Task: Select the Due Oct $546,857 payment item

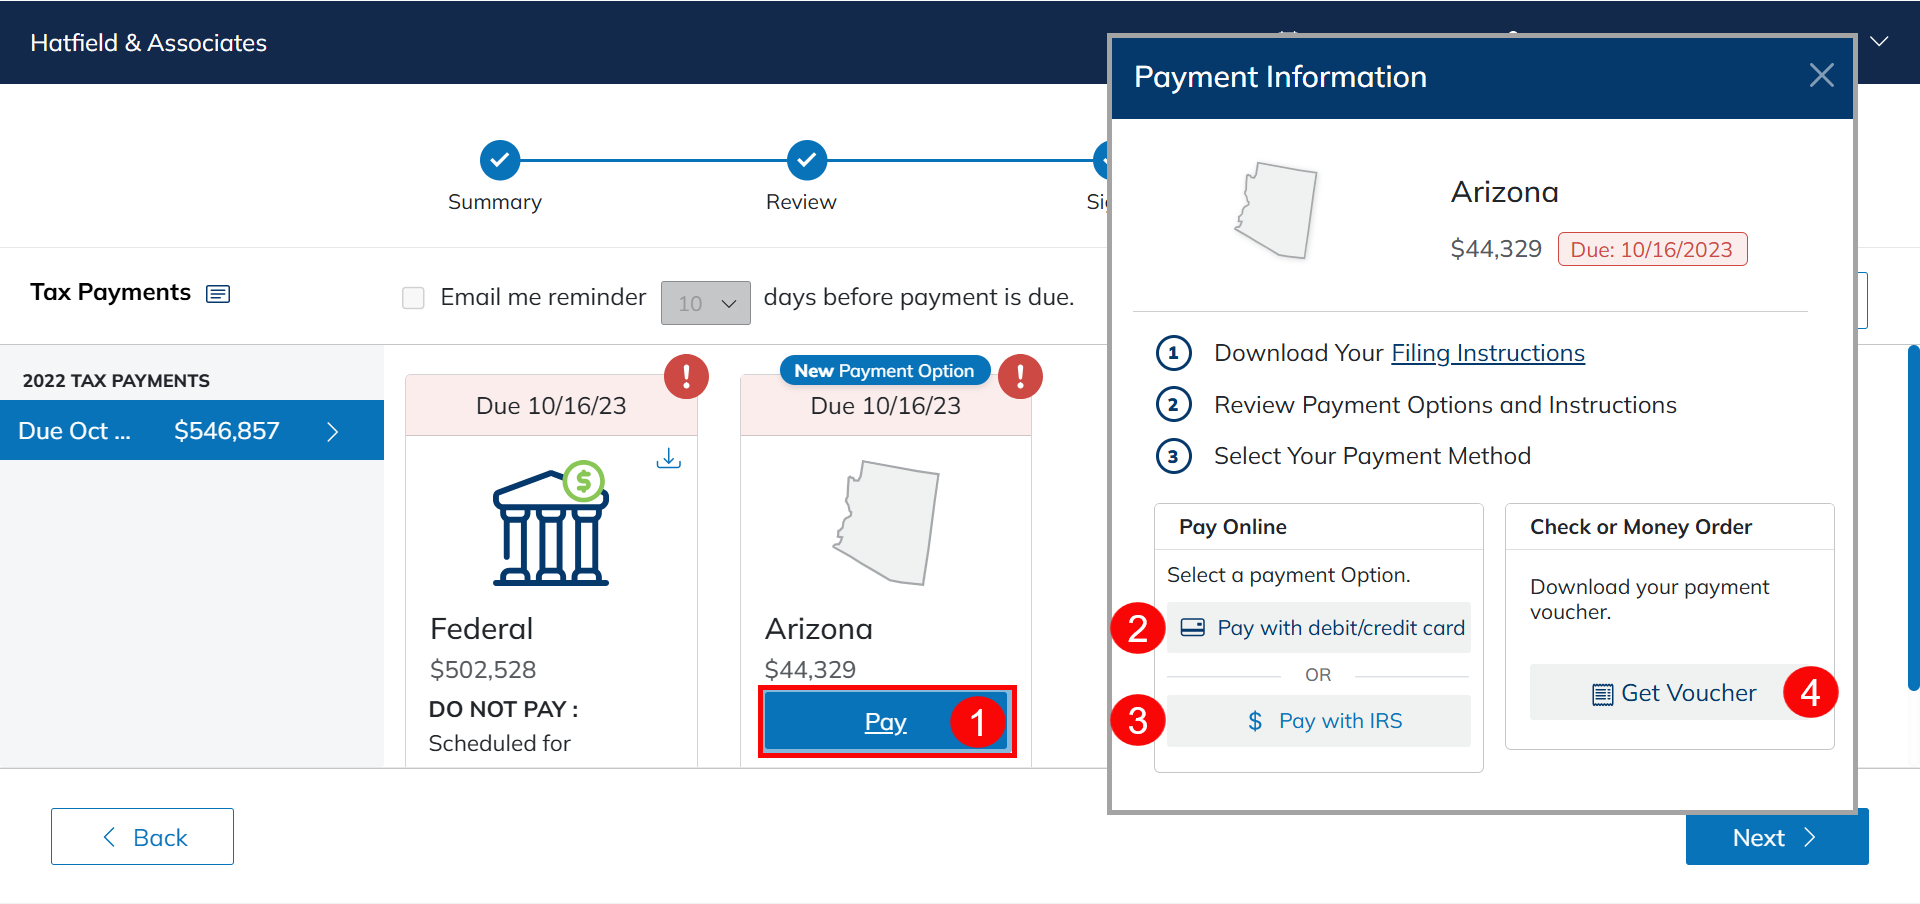Action: point(191,431)
